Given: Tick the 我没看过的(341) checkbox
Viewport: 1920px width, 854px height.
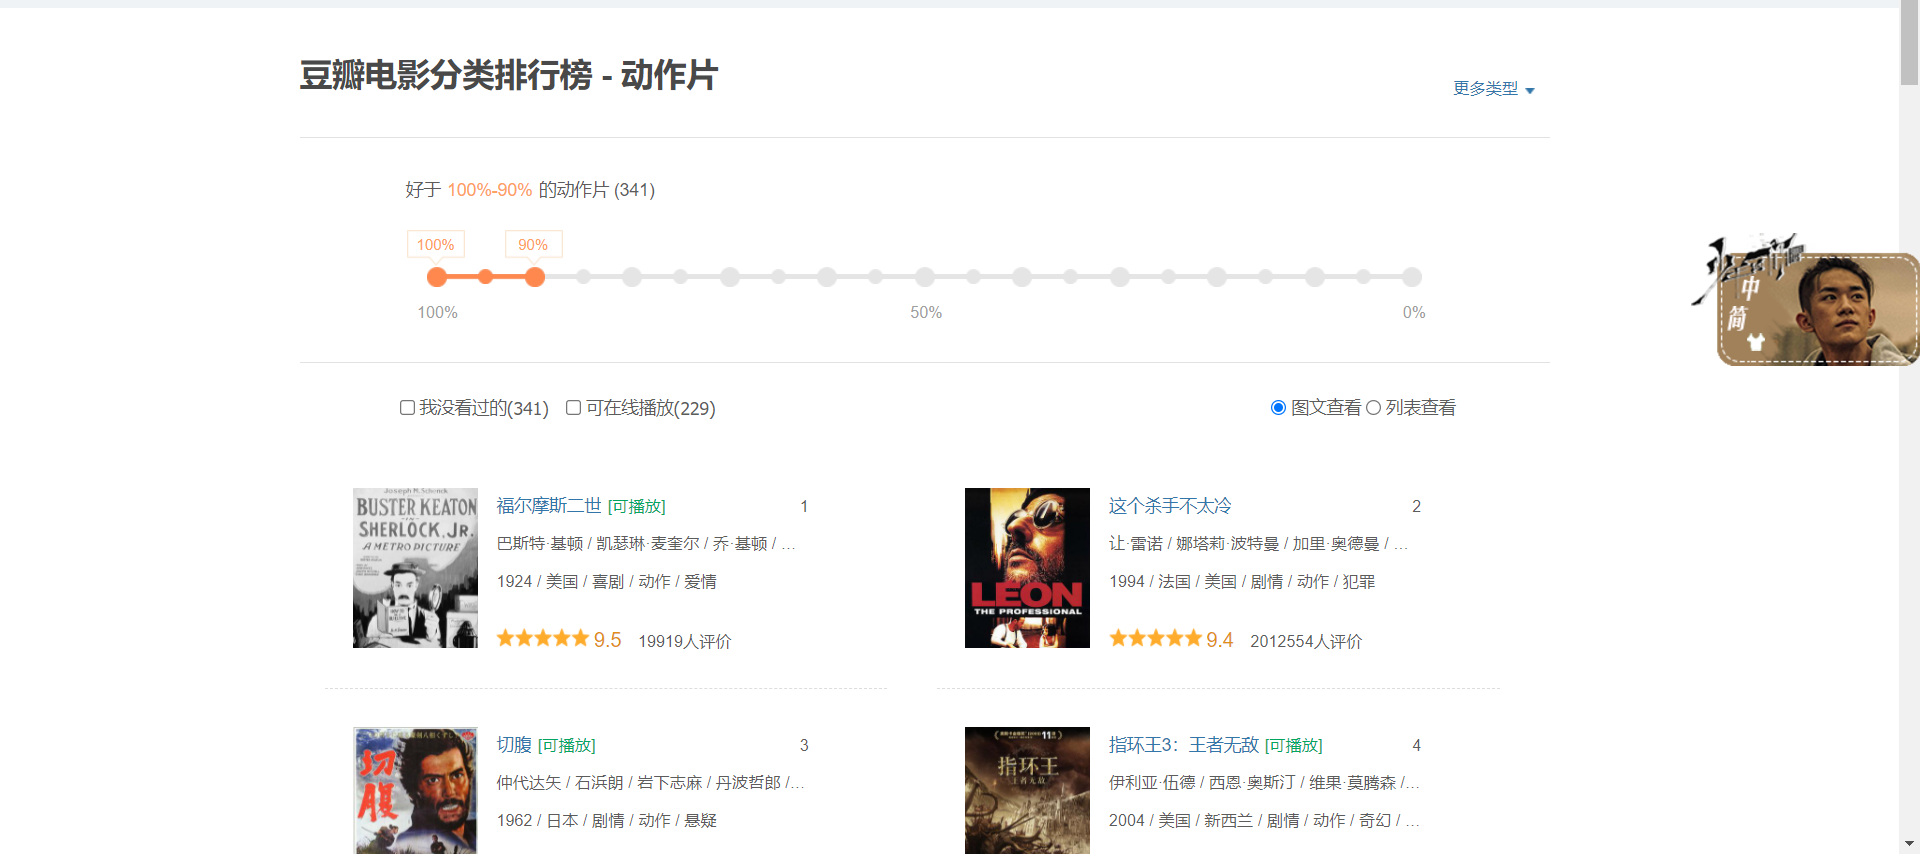Looking at the screenshot, I should pyautogui.click(x=407, y=408).
